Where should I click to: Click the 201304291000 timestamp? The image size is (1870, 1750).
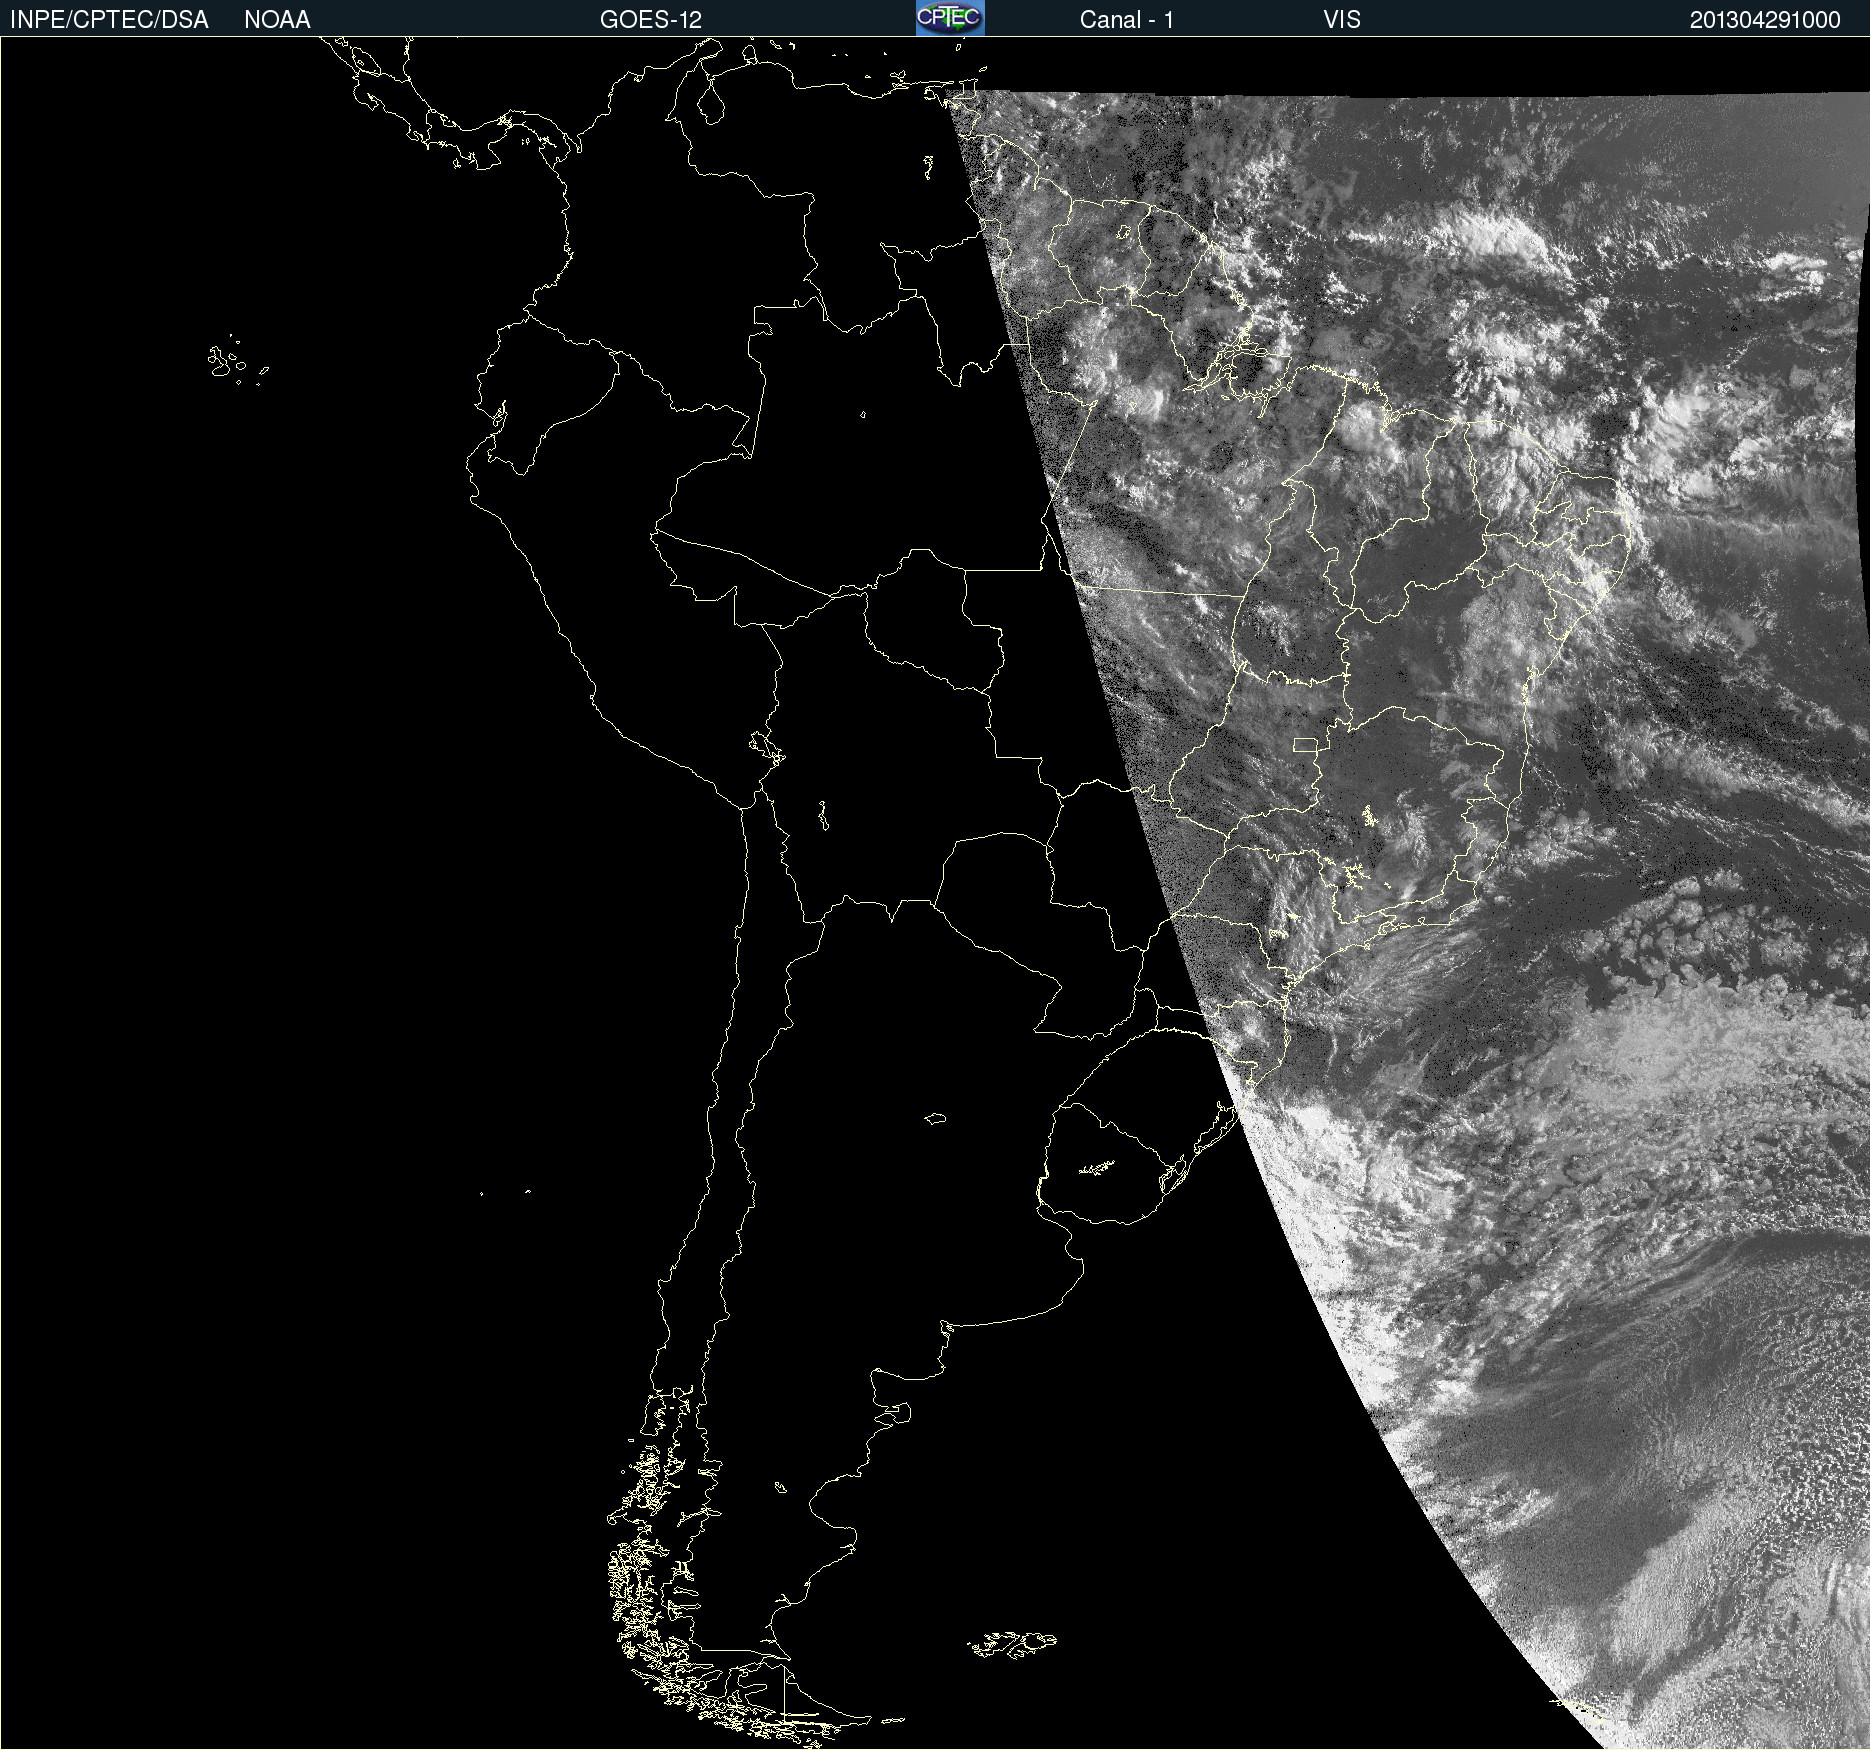tap(1765, 20)
